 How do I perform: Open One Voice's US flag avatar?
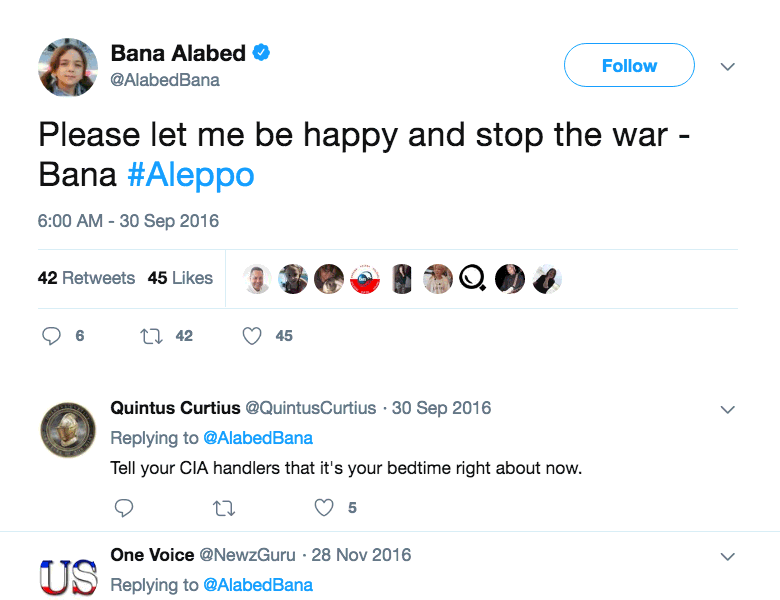pyautogui.click(x=67, y=575)
